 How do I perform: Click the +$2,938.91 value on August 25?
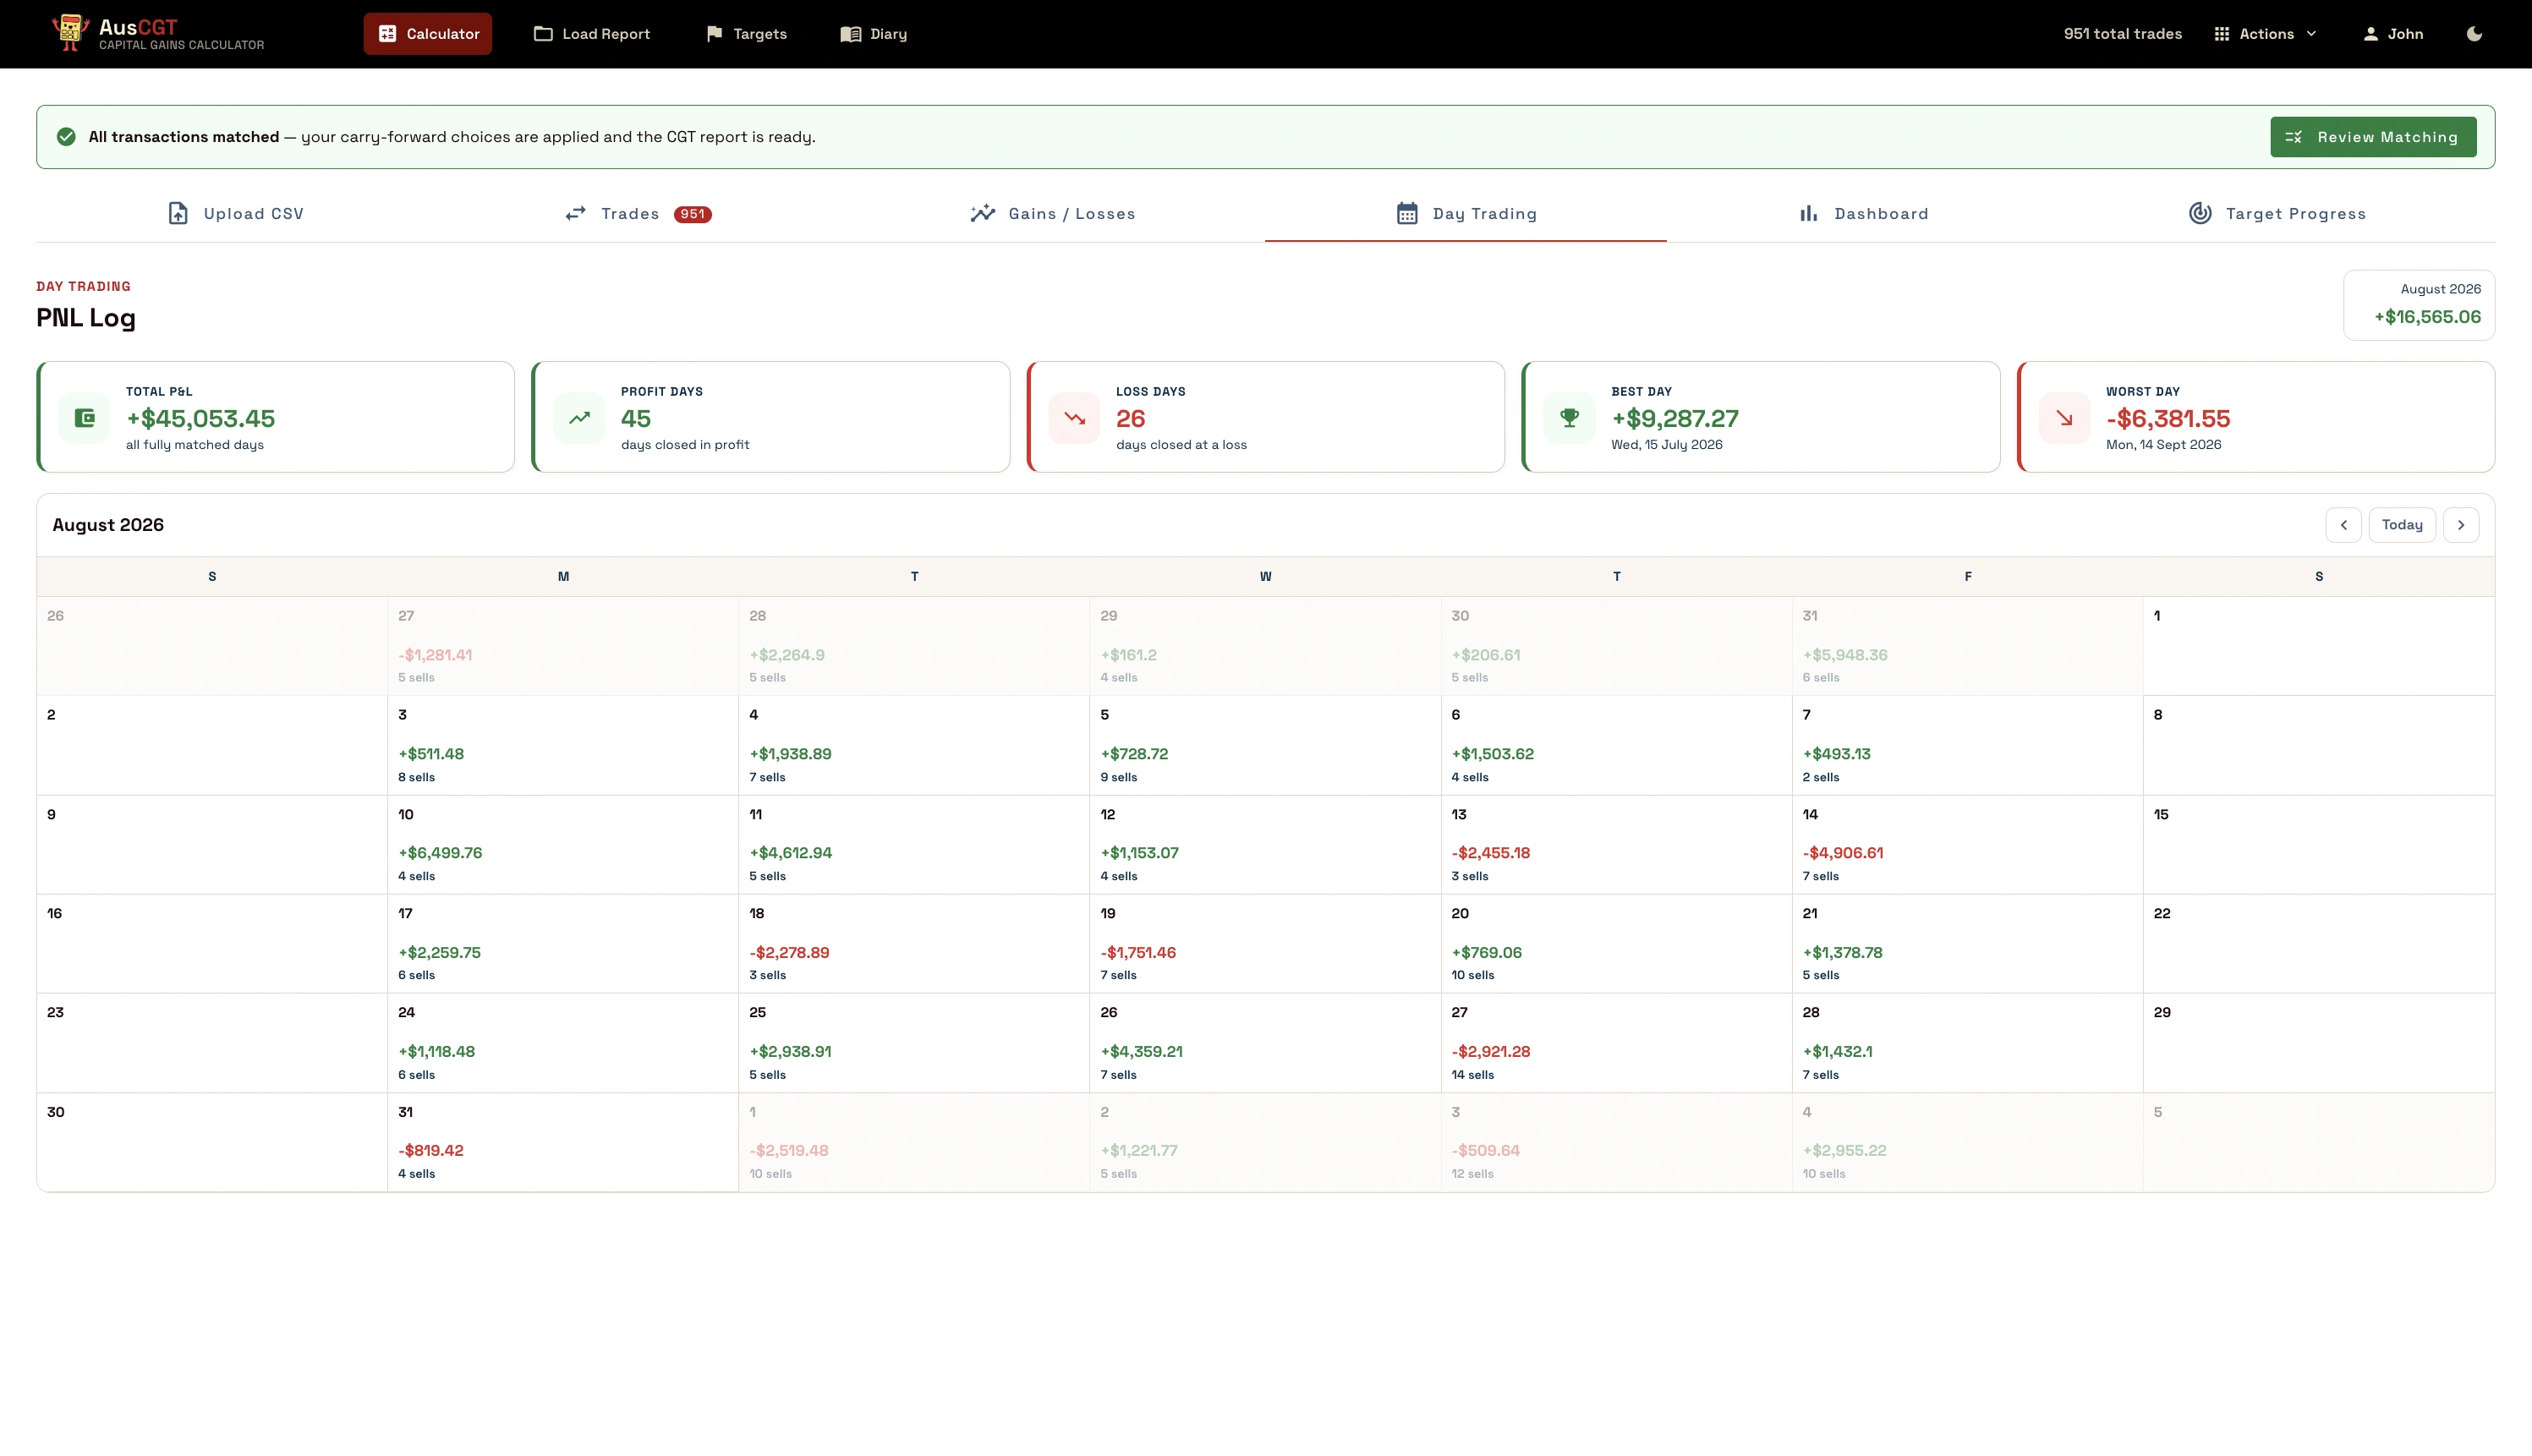(x=790, y=1052)
